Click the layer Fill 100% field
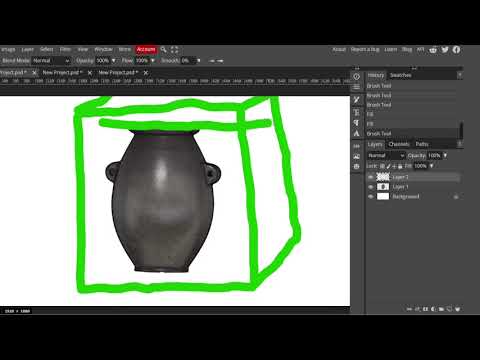 coord(421,166)
